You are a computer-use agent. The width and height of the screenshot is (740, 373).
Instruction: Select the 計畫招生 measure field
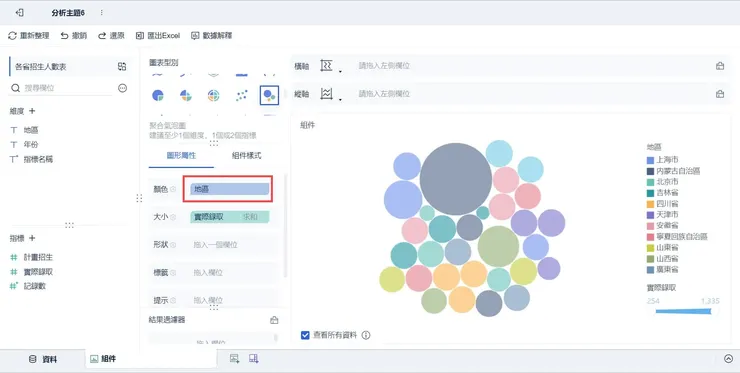[38, 257]
